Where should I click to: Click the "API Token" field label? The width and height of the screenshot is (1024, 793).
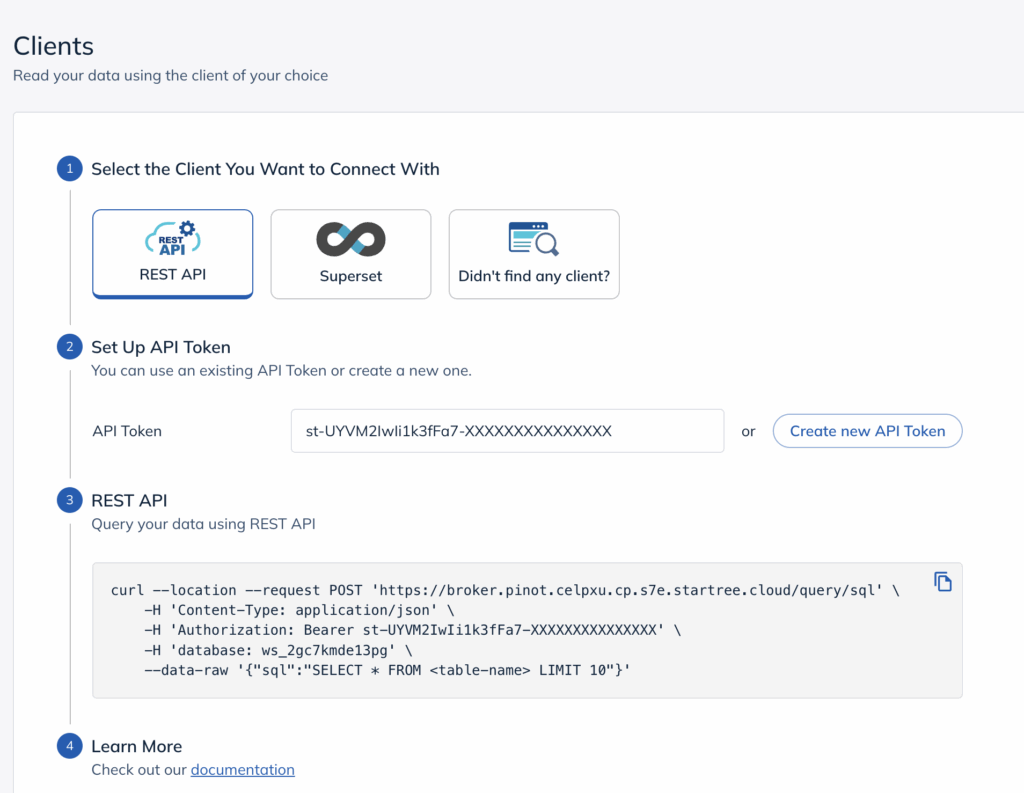pos(127,431)
